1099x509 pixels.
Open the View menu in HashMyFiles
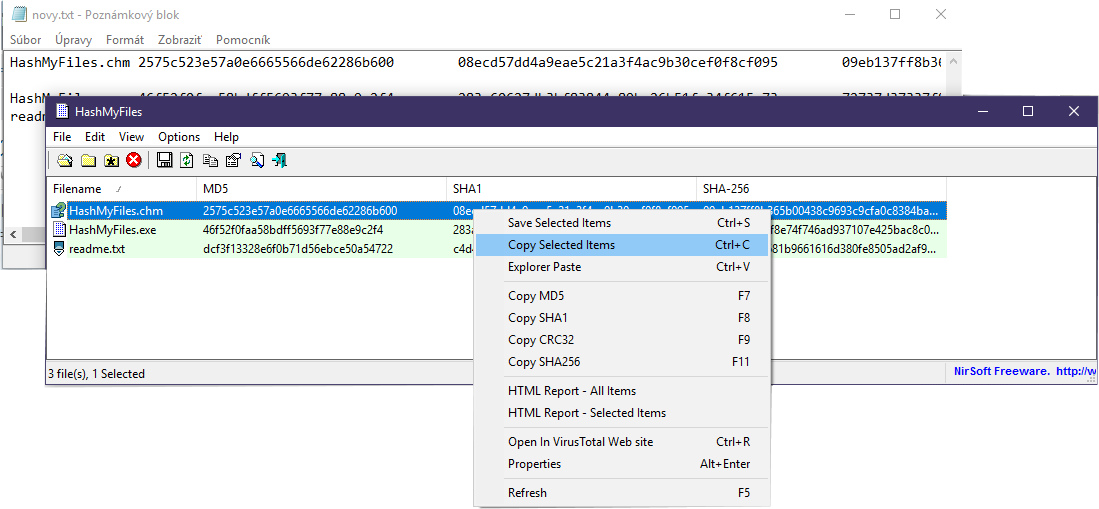[131, 137]
